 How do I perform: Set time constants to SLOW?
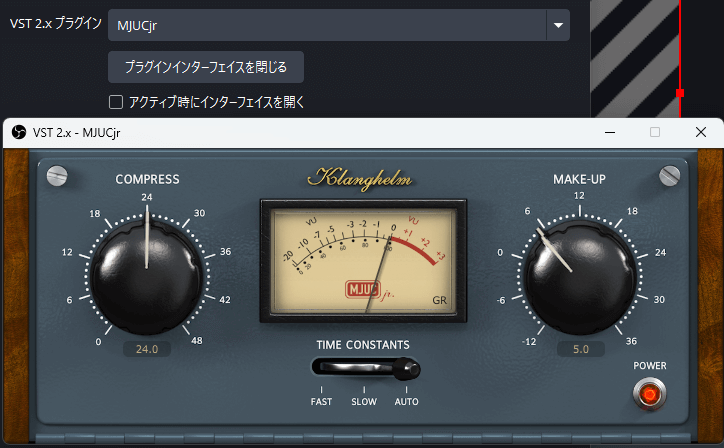click(x=364, y=401)
